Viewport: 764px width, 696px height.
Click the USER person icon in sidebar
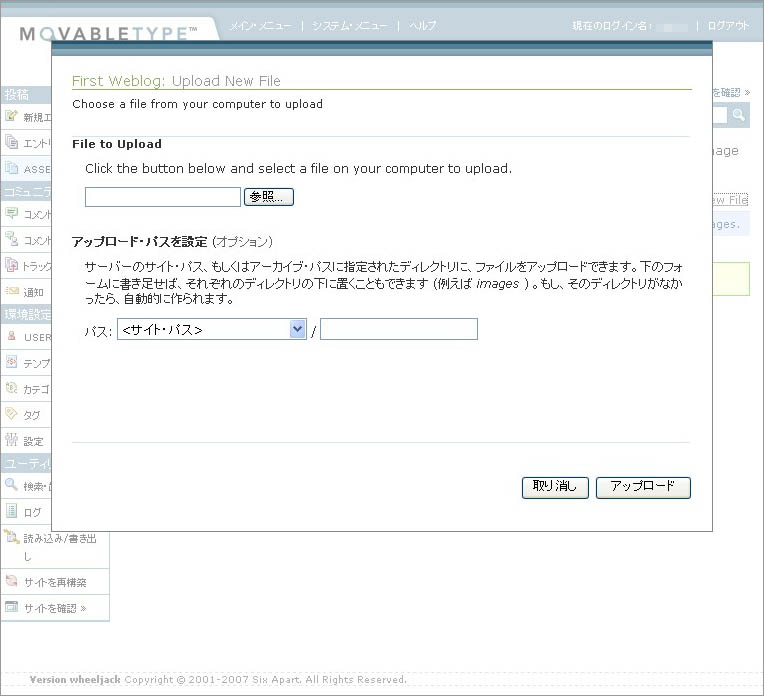pos(12,336)
